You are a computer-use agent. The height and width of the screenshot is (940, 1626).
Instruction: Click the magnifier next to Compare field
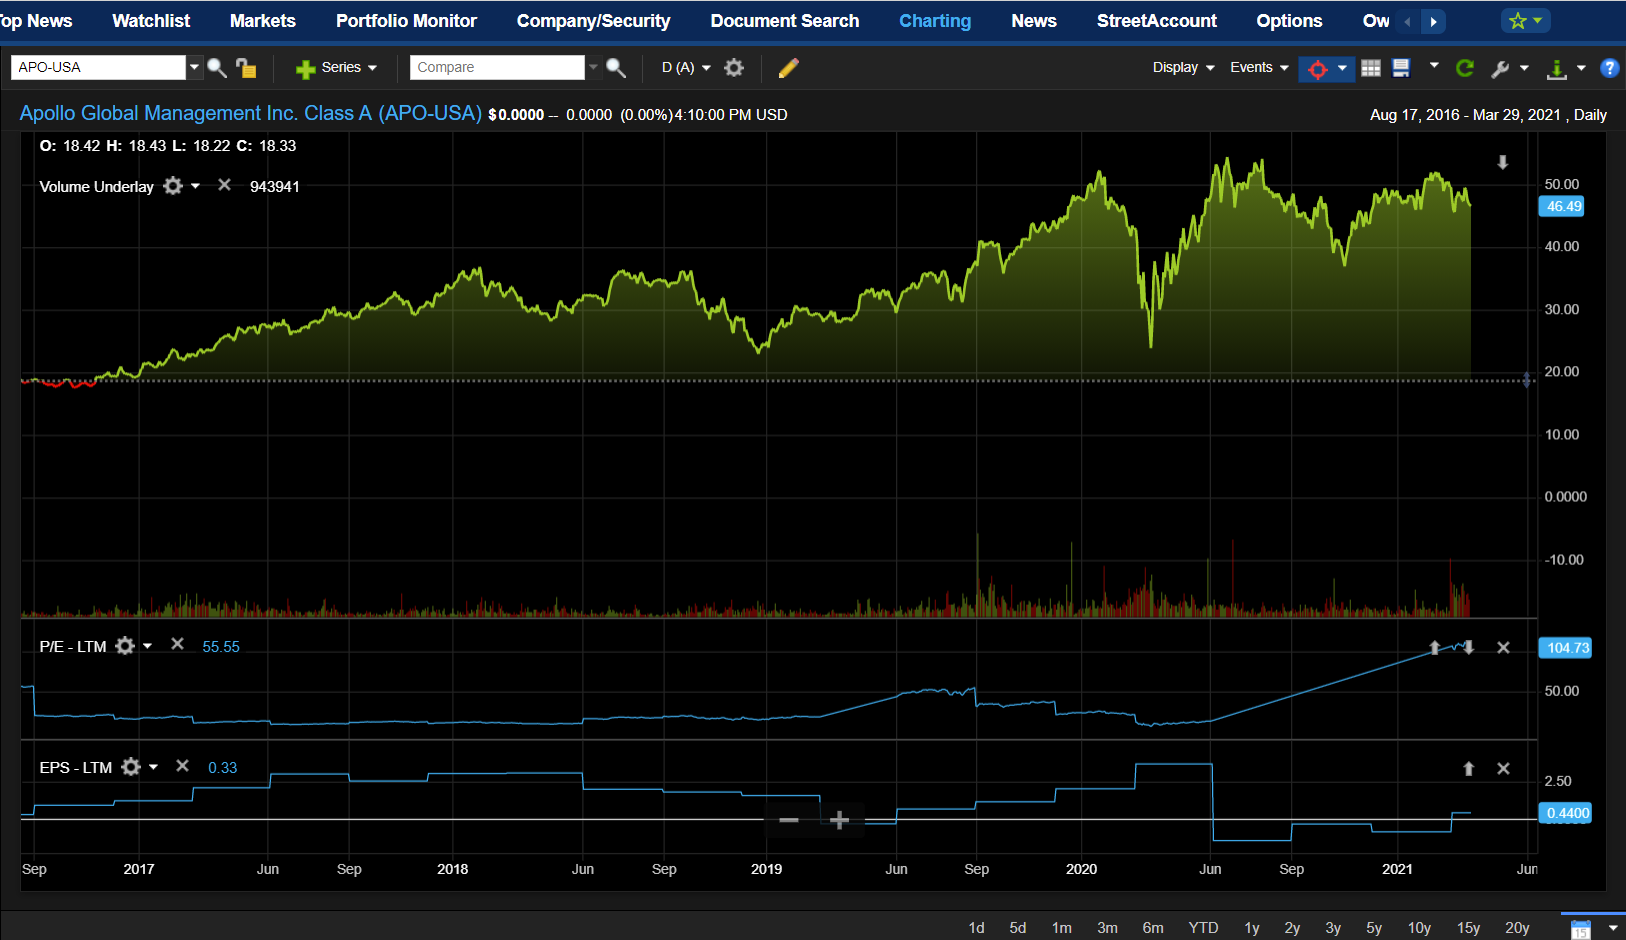pyautogui.click(x=616, y=68)
